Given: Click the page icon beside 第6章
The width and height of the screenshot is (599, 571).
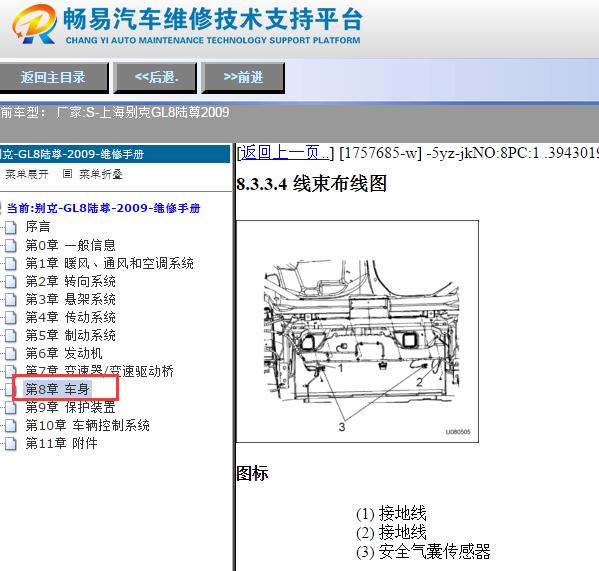Looking at the screenshot, I should tap(11, 353).
